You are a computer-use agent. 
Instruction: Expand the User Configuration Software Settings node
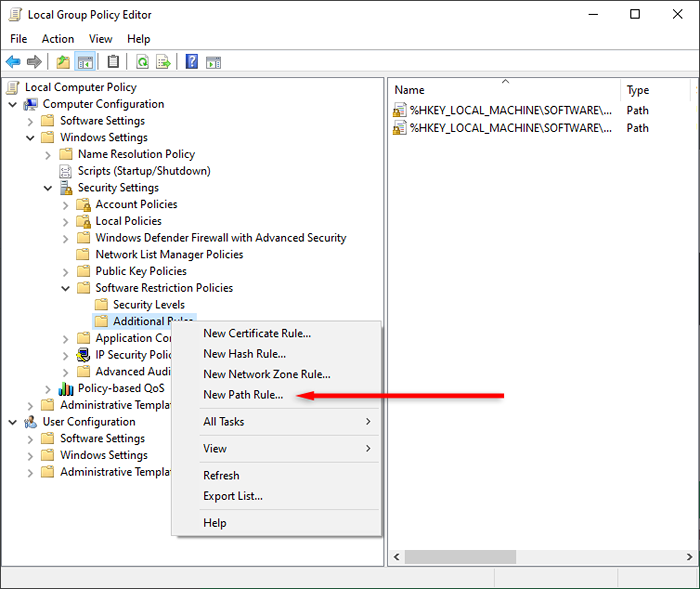[31, 438]
